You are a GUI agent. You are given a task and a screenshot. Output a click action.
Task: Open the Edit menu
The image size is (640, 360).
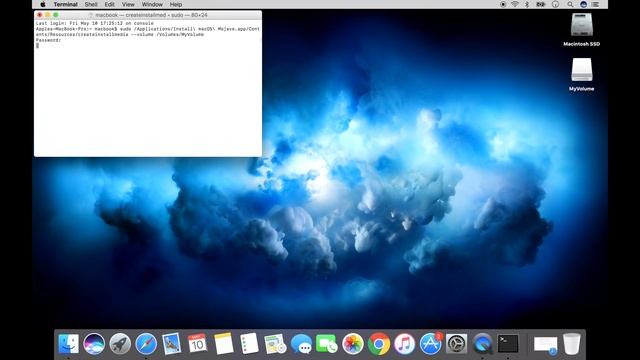click(109, 4)
